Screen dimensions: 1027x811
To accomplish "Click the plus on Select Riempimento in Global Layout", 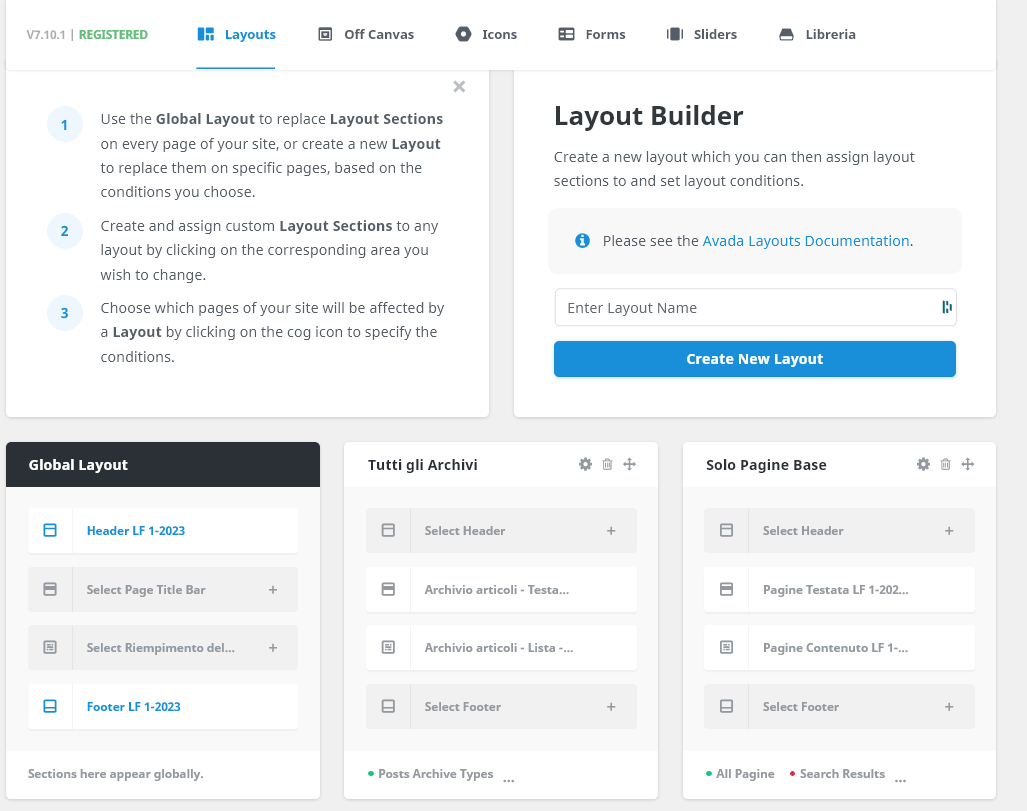I will [272, 647].
